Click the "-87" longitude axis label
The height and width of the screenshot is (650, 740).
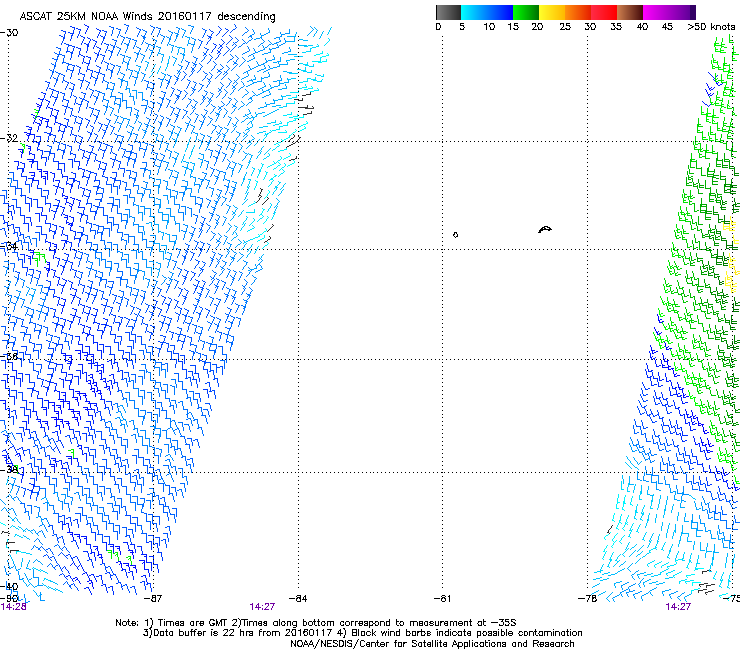[152, 599]
